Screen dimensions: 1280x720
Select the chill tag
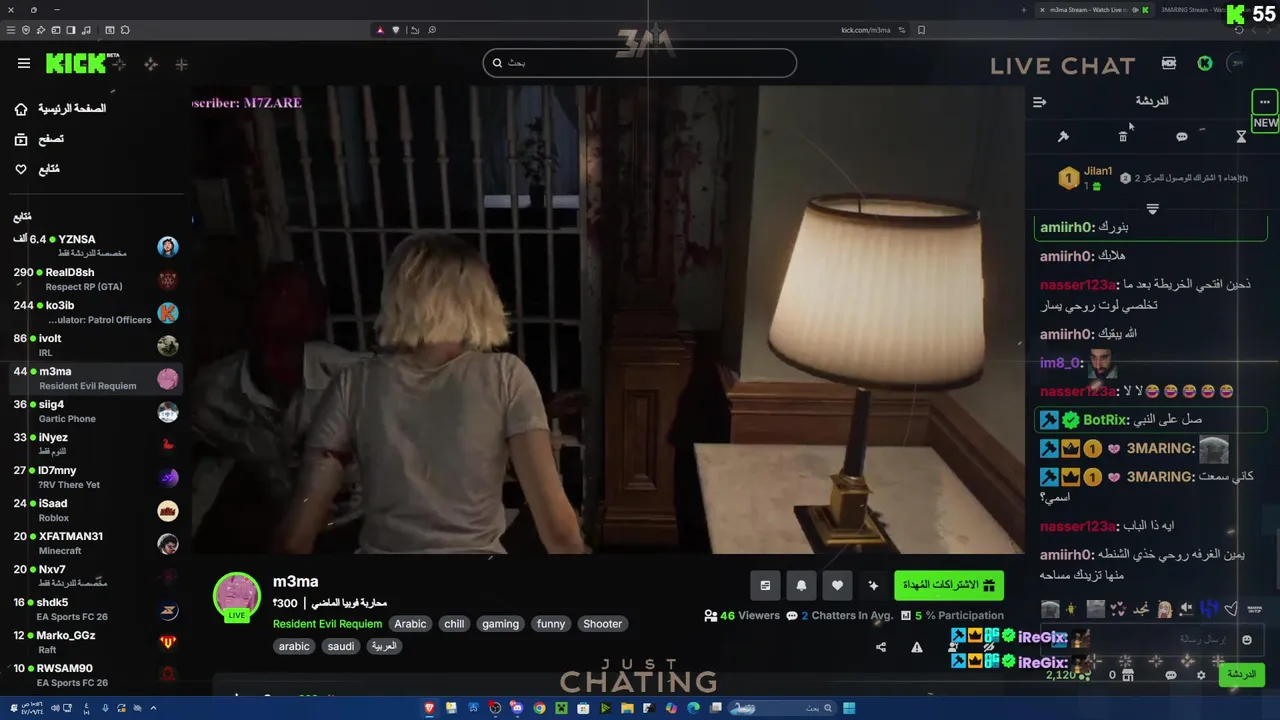454,623
